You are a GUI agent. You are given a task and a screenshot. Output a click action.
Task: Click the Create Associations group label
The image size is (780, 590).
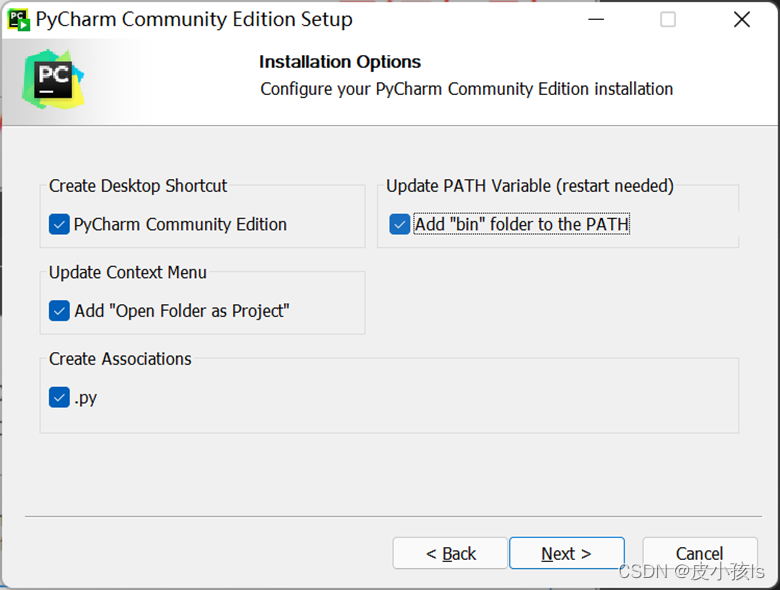pyautogui.click(x=120, y=359)
